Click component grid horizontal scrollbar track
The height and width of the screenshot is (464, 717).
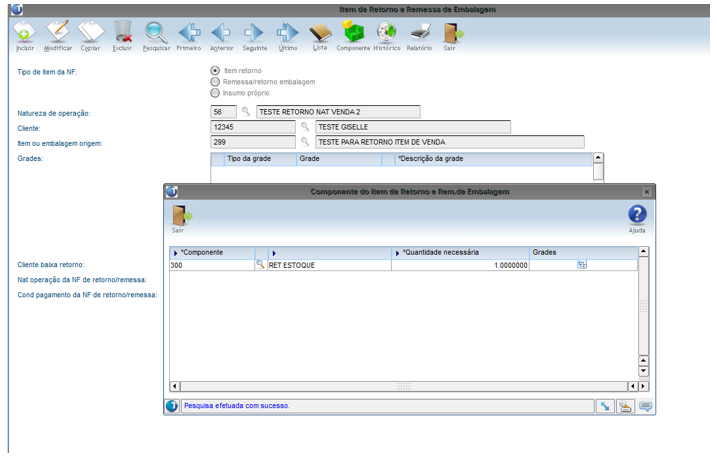click(x=404, y=386)
